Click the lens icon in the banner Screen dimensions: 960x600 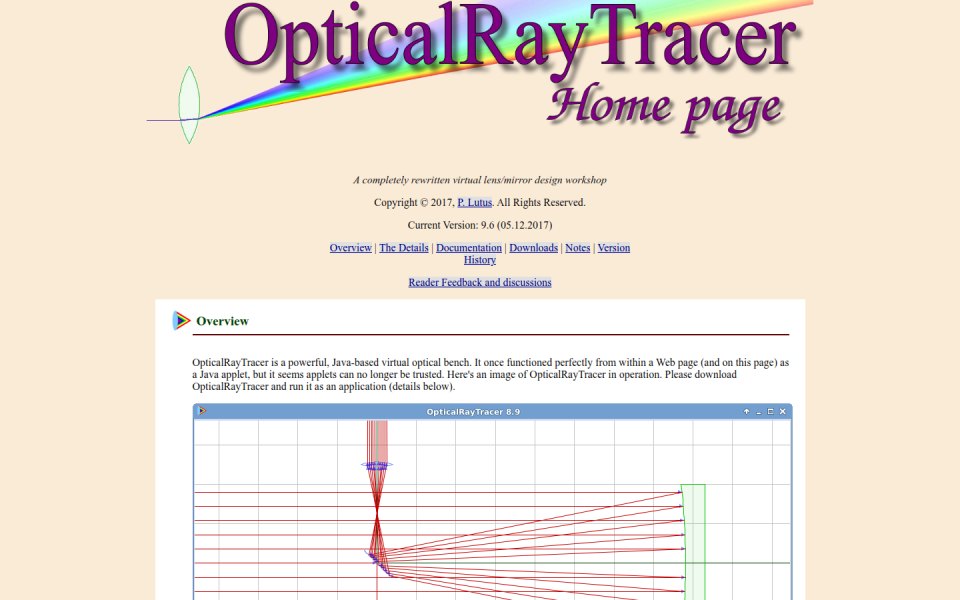click(x=189, y=105)
